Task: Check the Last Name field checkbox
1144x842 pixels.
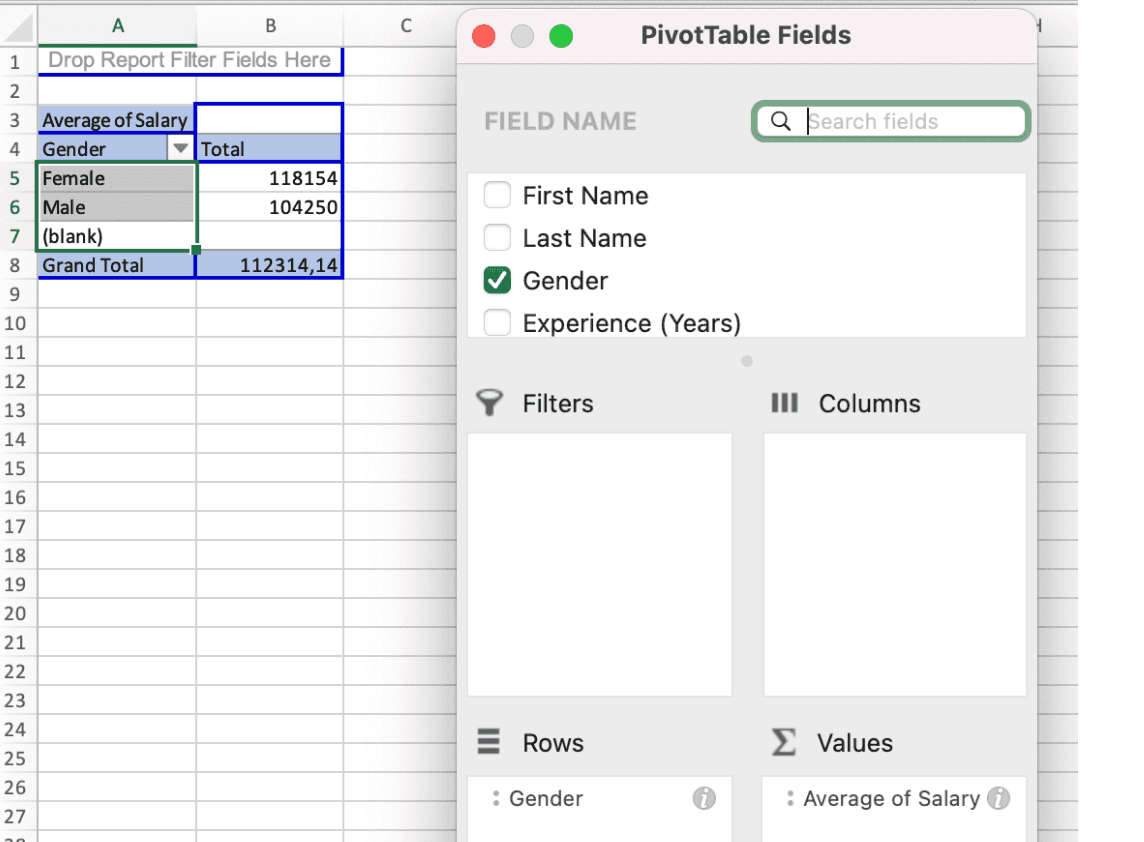Action: 497,238
